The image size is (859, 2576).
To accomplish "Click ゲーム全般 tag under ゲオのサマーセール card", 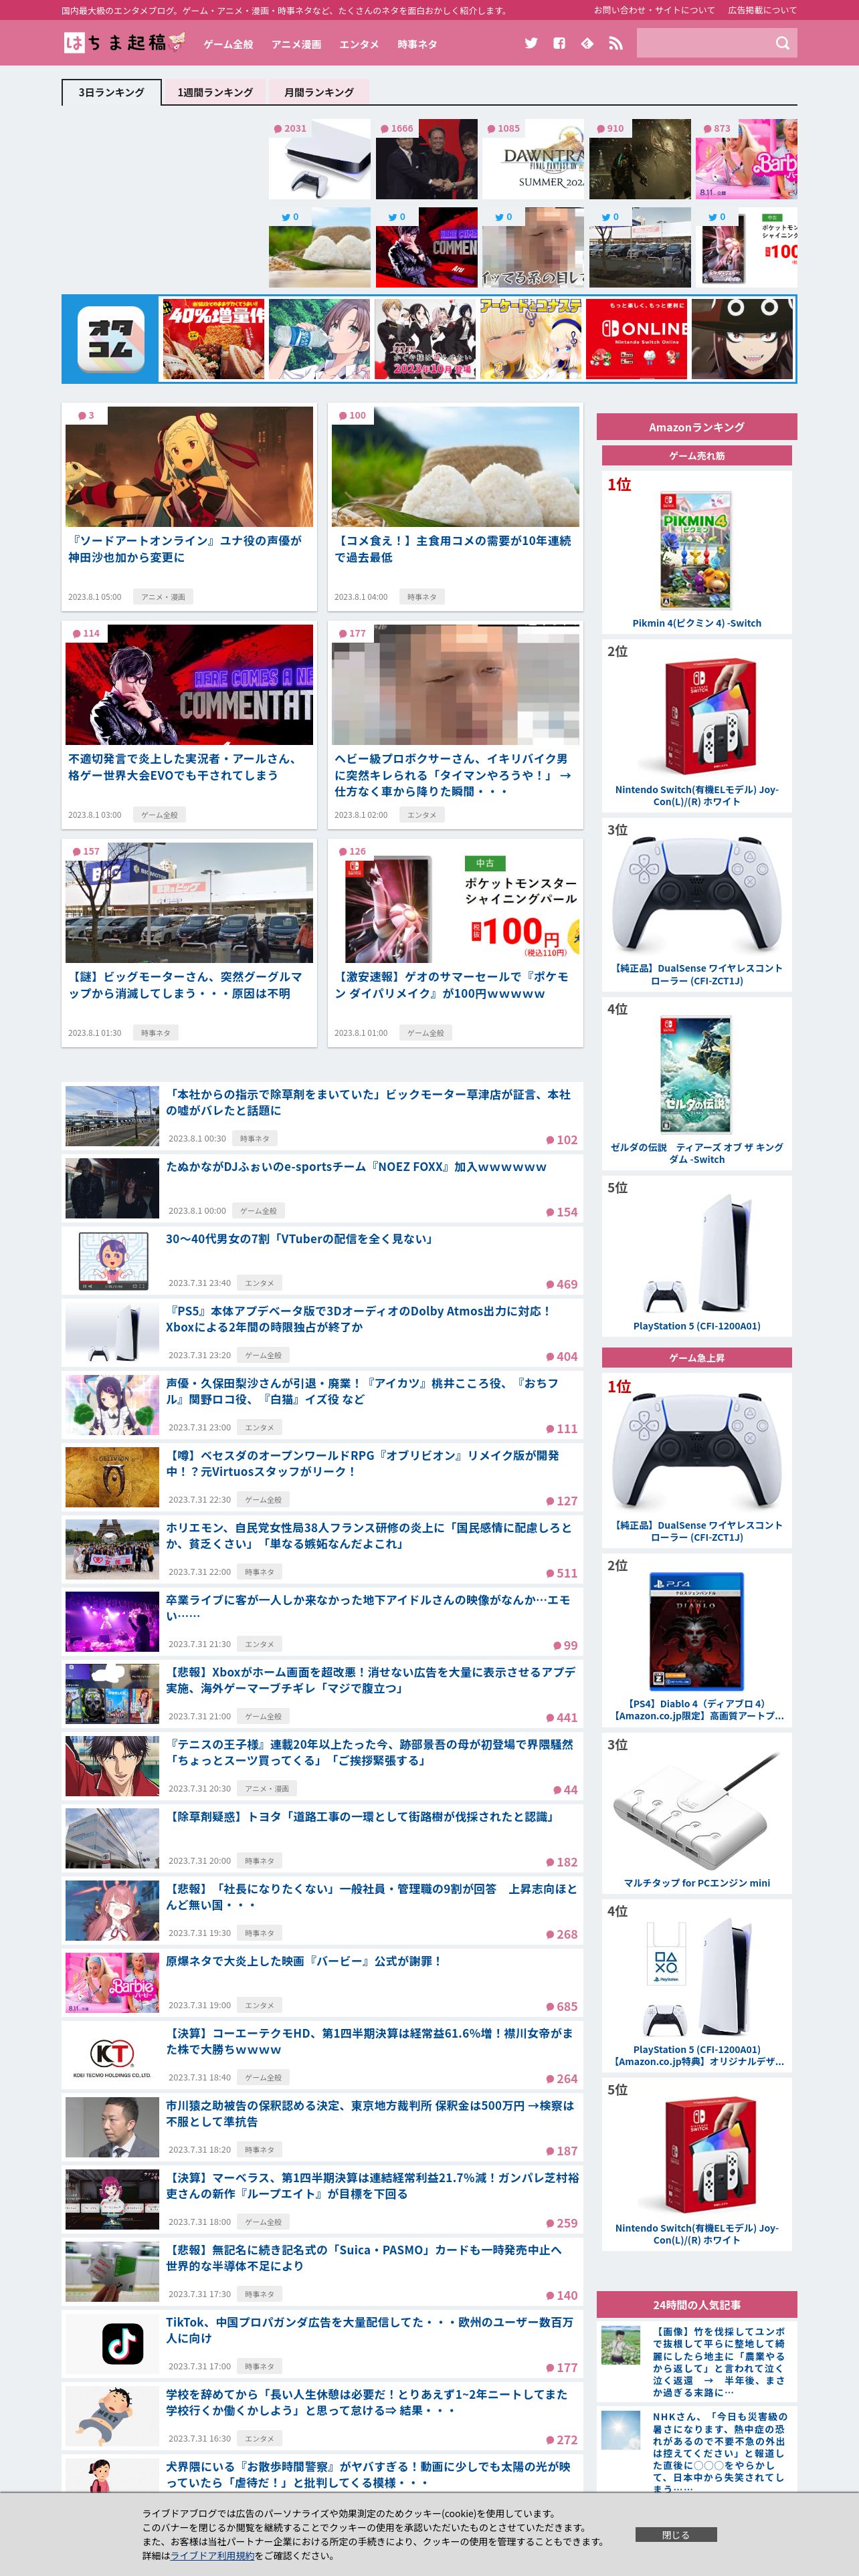I will (426, 1033).
